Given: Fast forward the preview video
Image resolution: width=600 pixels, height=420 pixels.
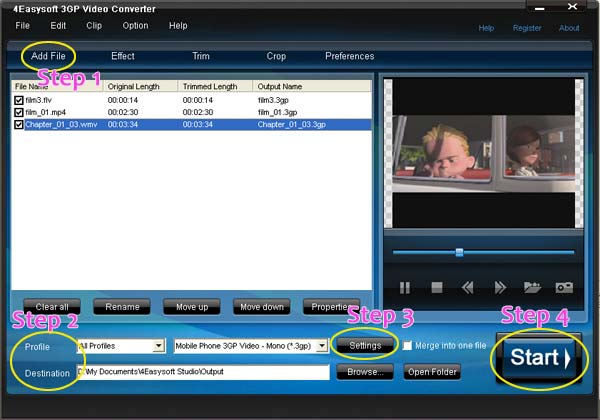Looking at the screenshot, I should (x=500, y=287).
